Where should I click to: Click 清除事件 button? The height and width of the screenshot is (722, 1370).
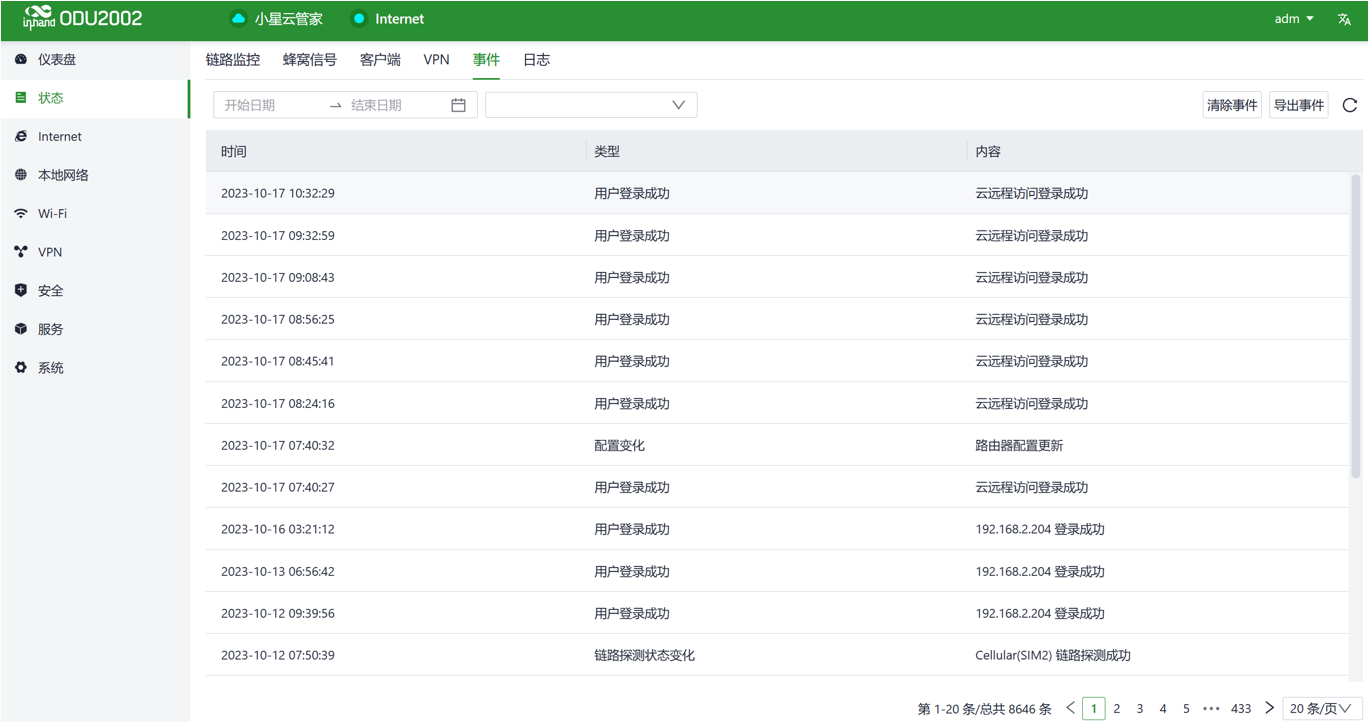click(x=1232, y=105)
